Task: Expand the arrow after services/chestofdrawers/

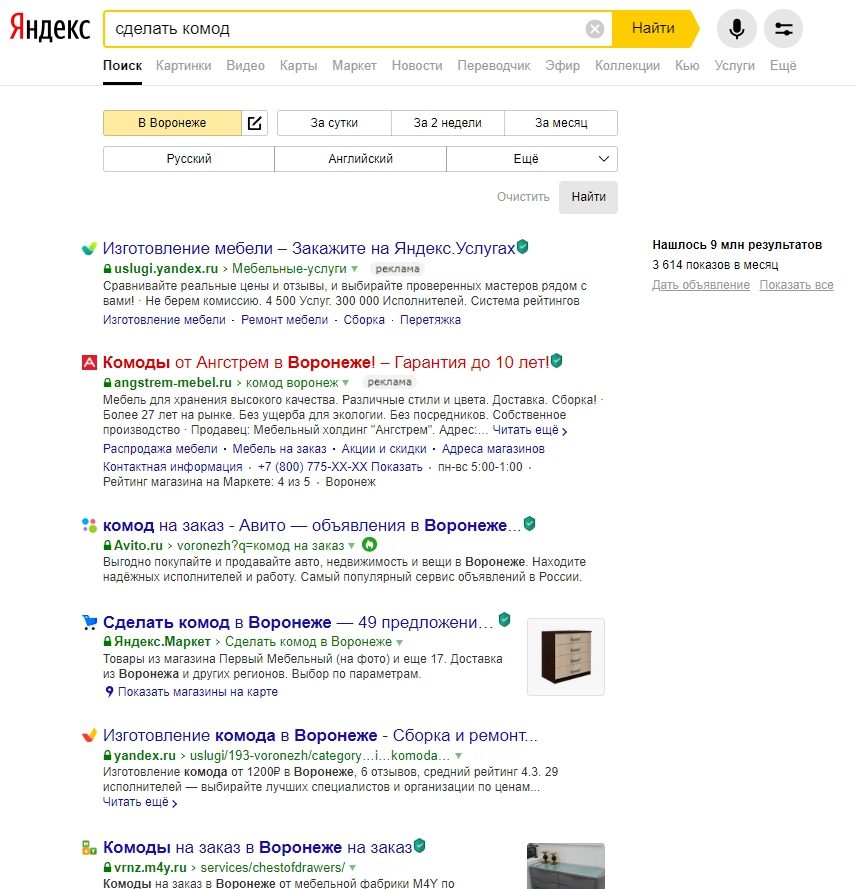Action: pyautogui.click(x=352, y=868)
